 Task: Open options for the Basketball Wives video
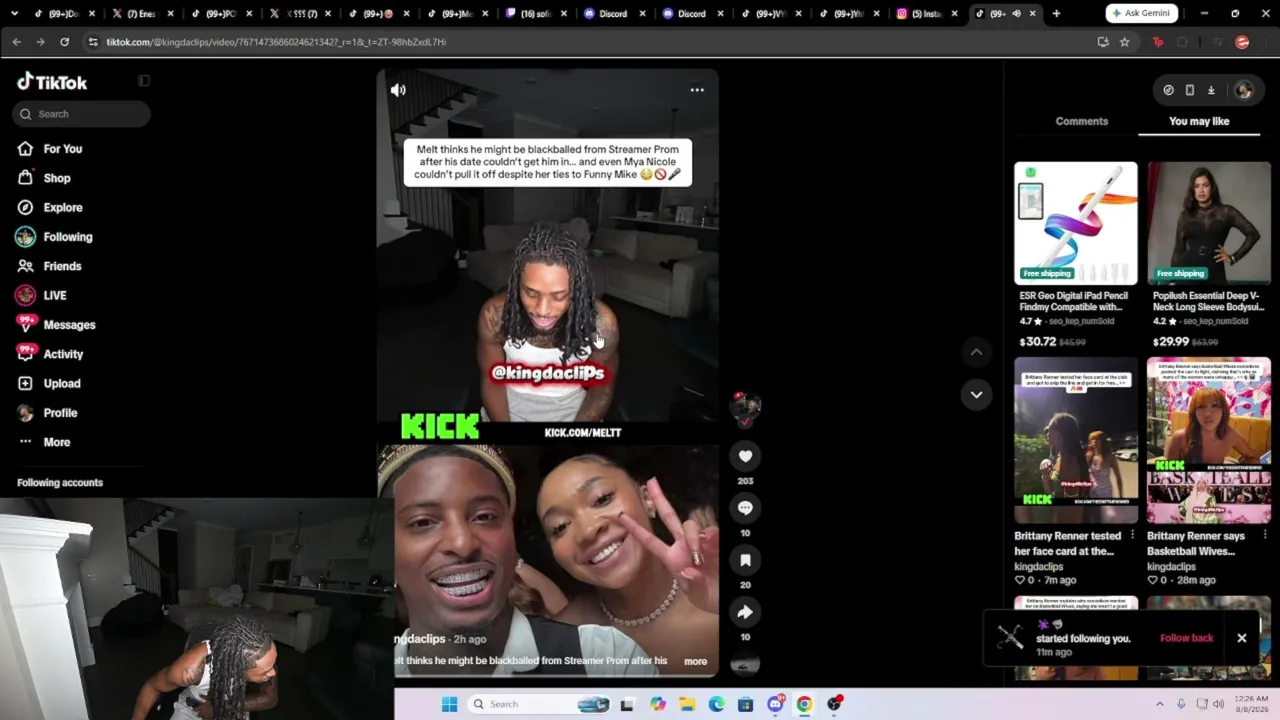1265,536
